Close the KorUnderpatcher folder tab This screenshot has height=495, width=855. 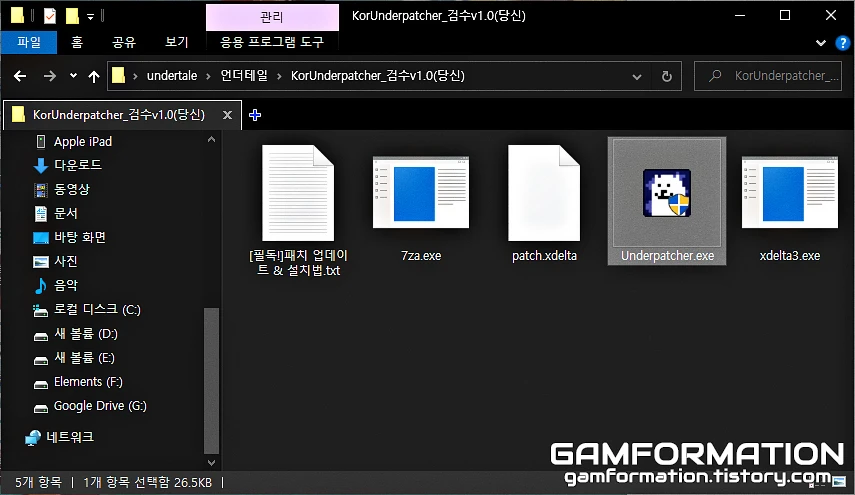[x=227, y=115]
